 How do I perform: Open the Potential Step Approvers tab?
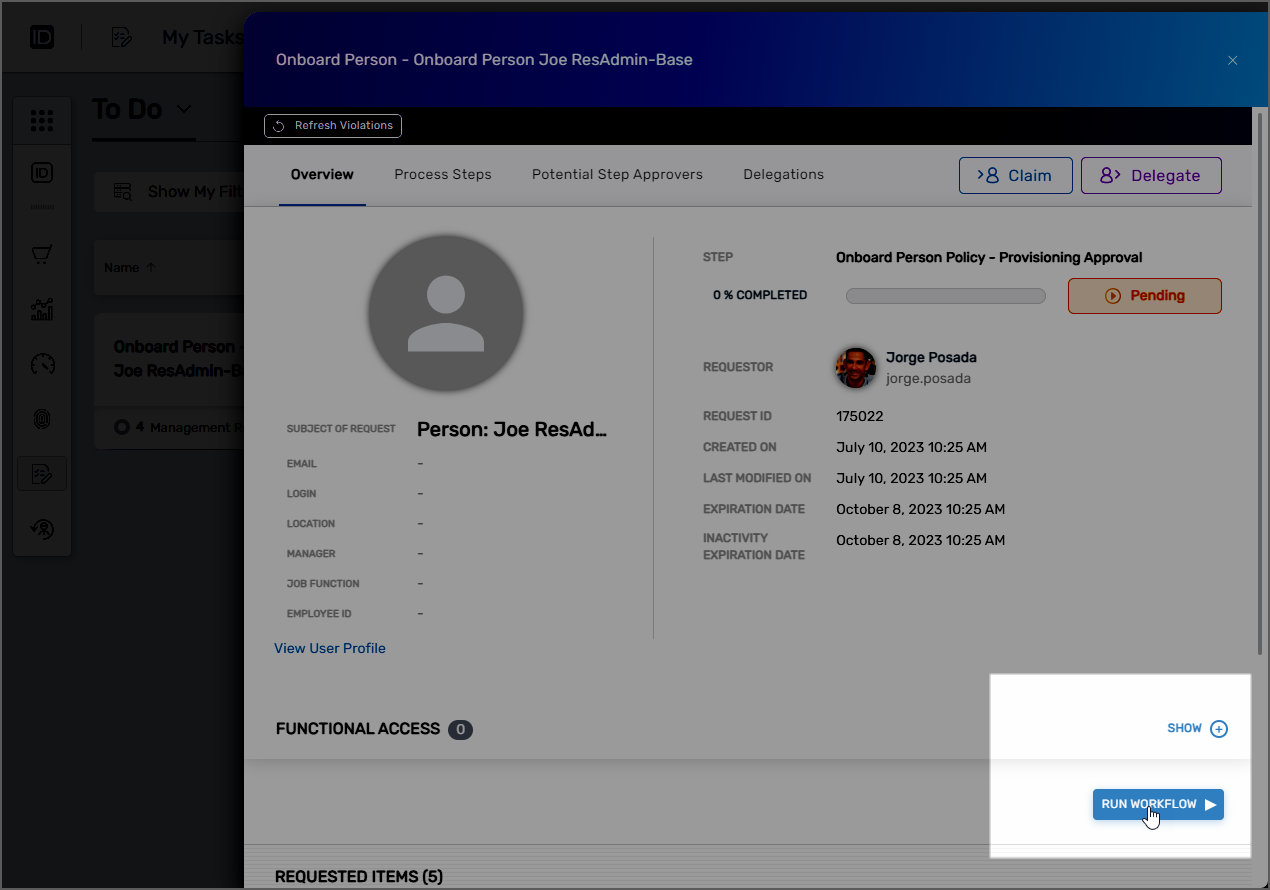pos(617,174)
